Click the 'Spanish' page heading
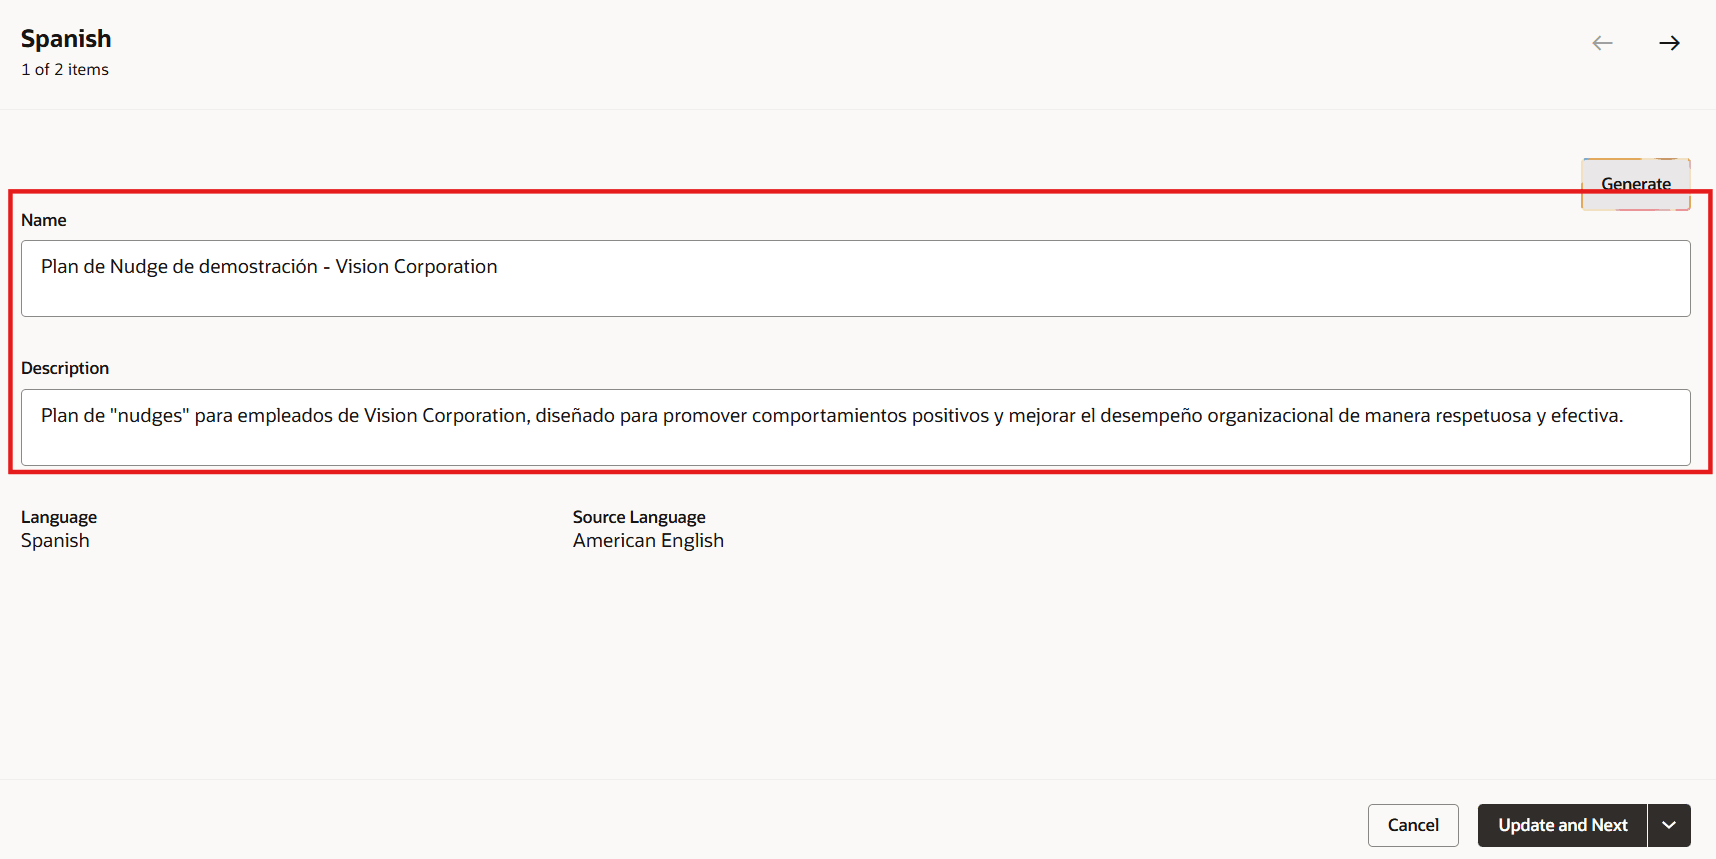This screenshot has width=1716, height=859. pos(66,39)
